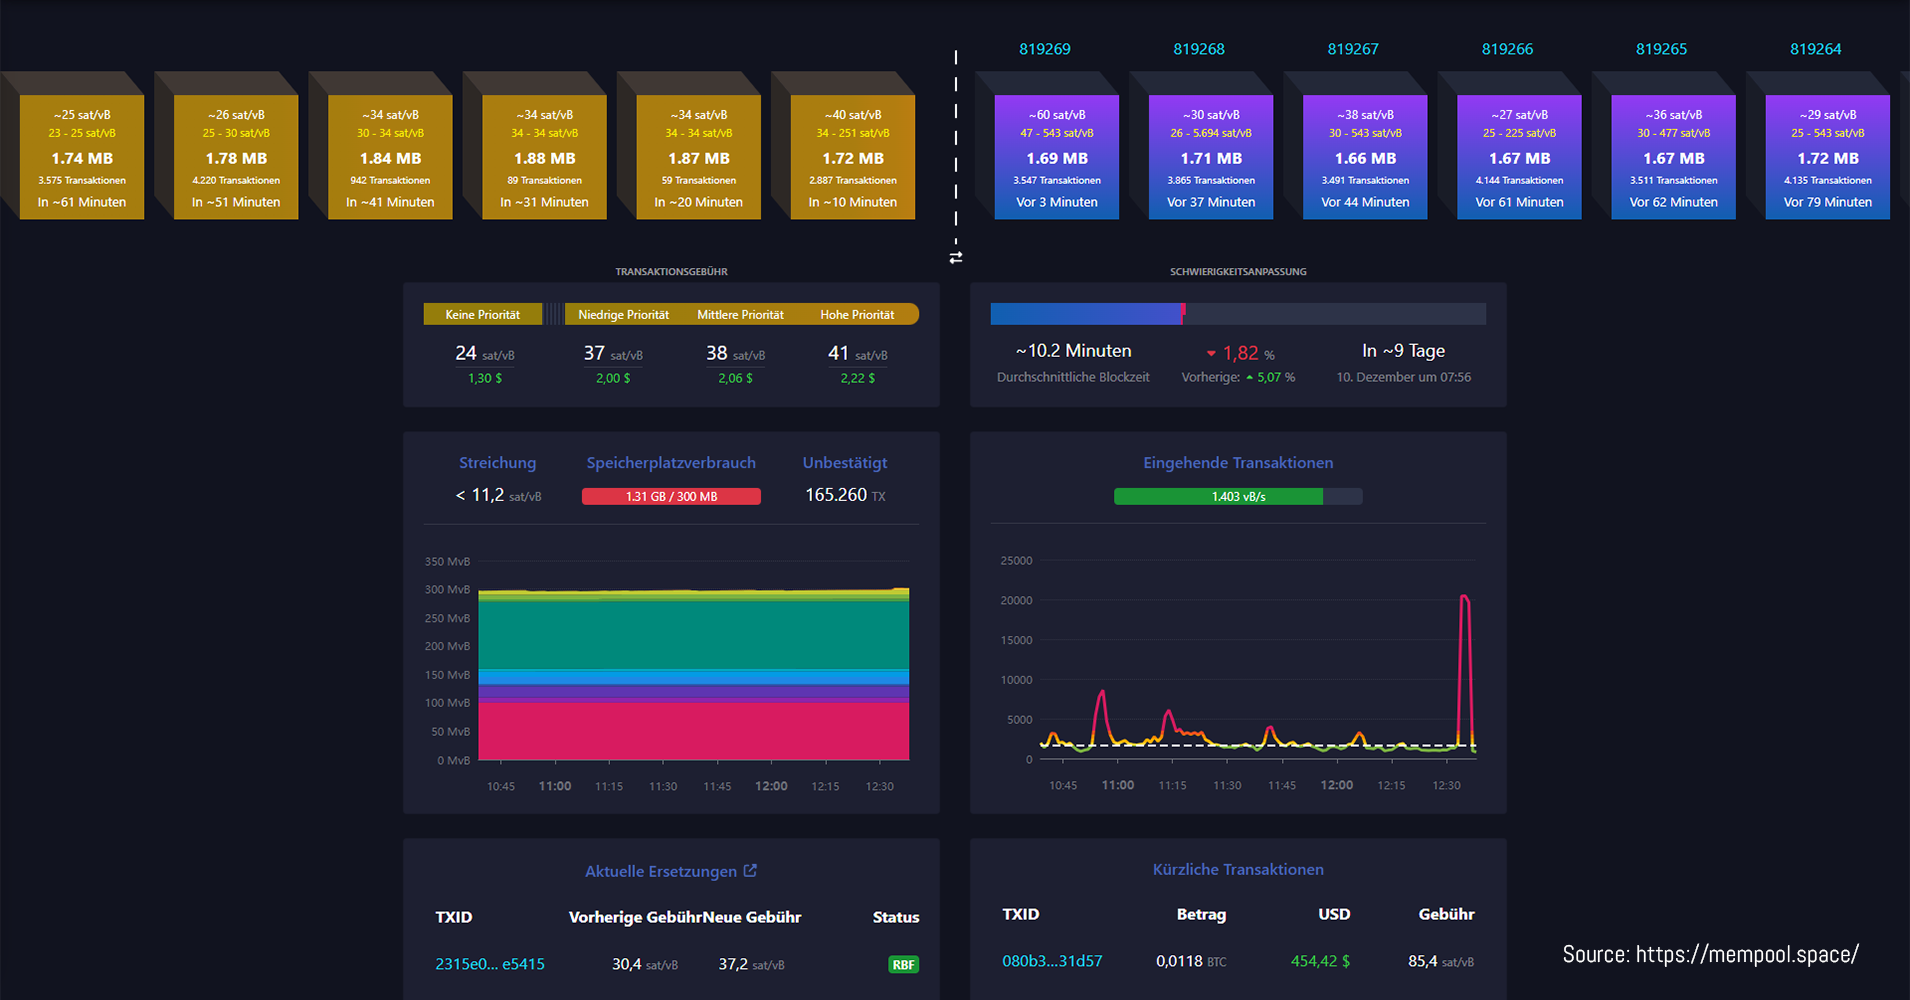Click the 30,4 sat/vB previous fee value
This screenshot has width=1910, height=1000.
(x=645, y=964)
